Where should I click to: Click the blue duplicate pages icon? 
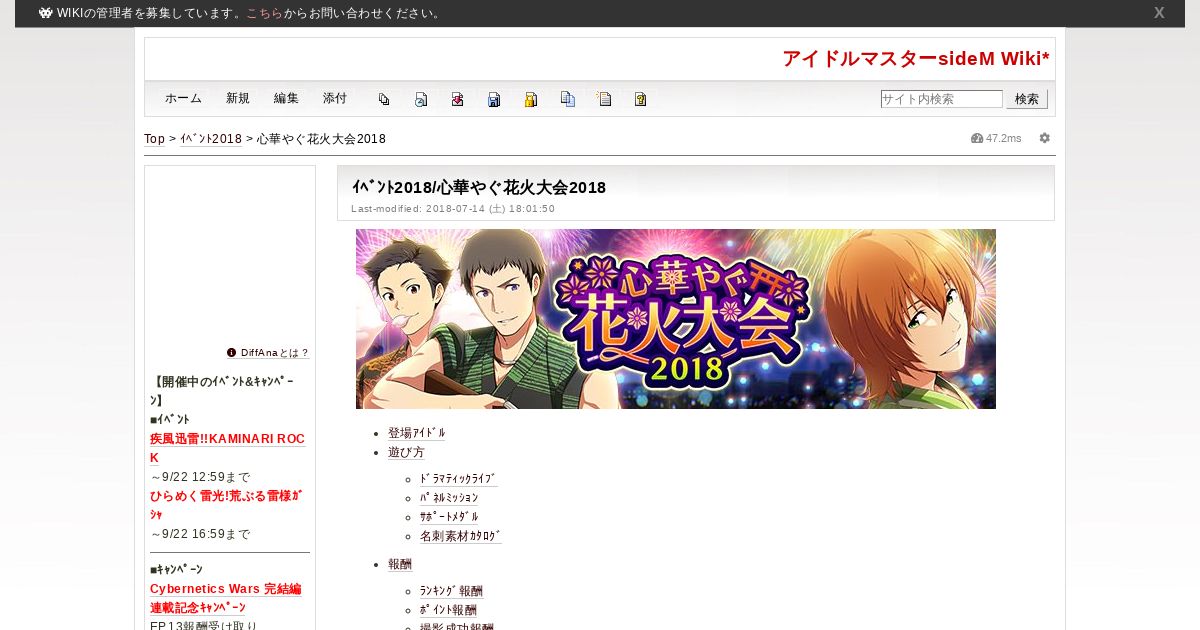tap(568, 99)
